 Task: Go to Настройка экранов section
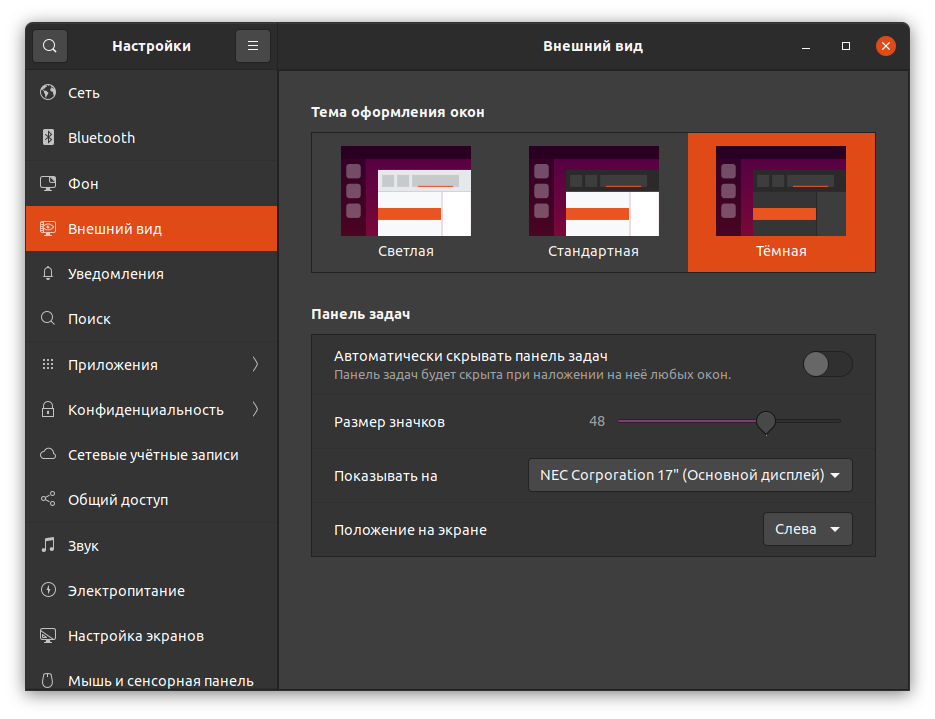point(136,636)
